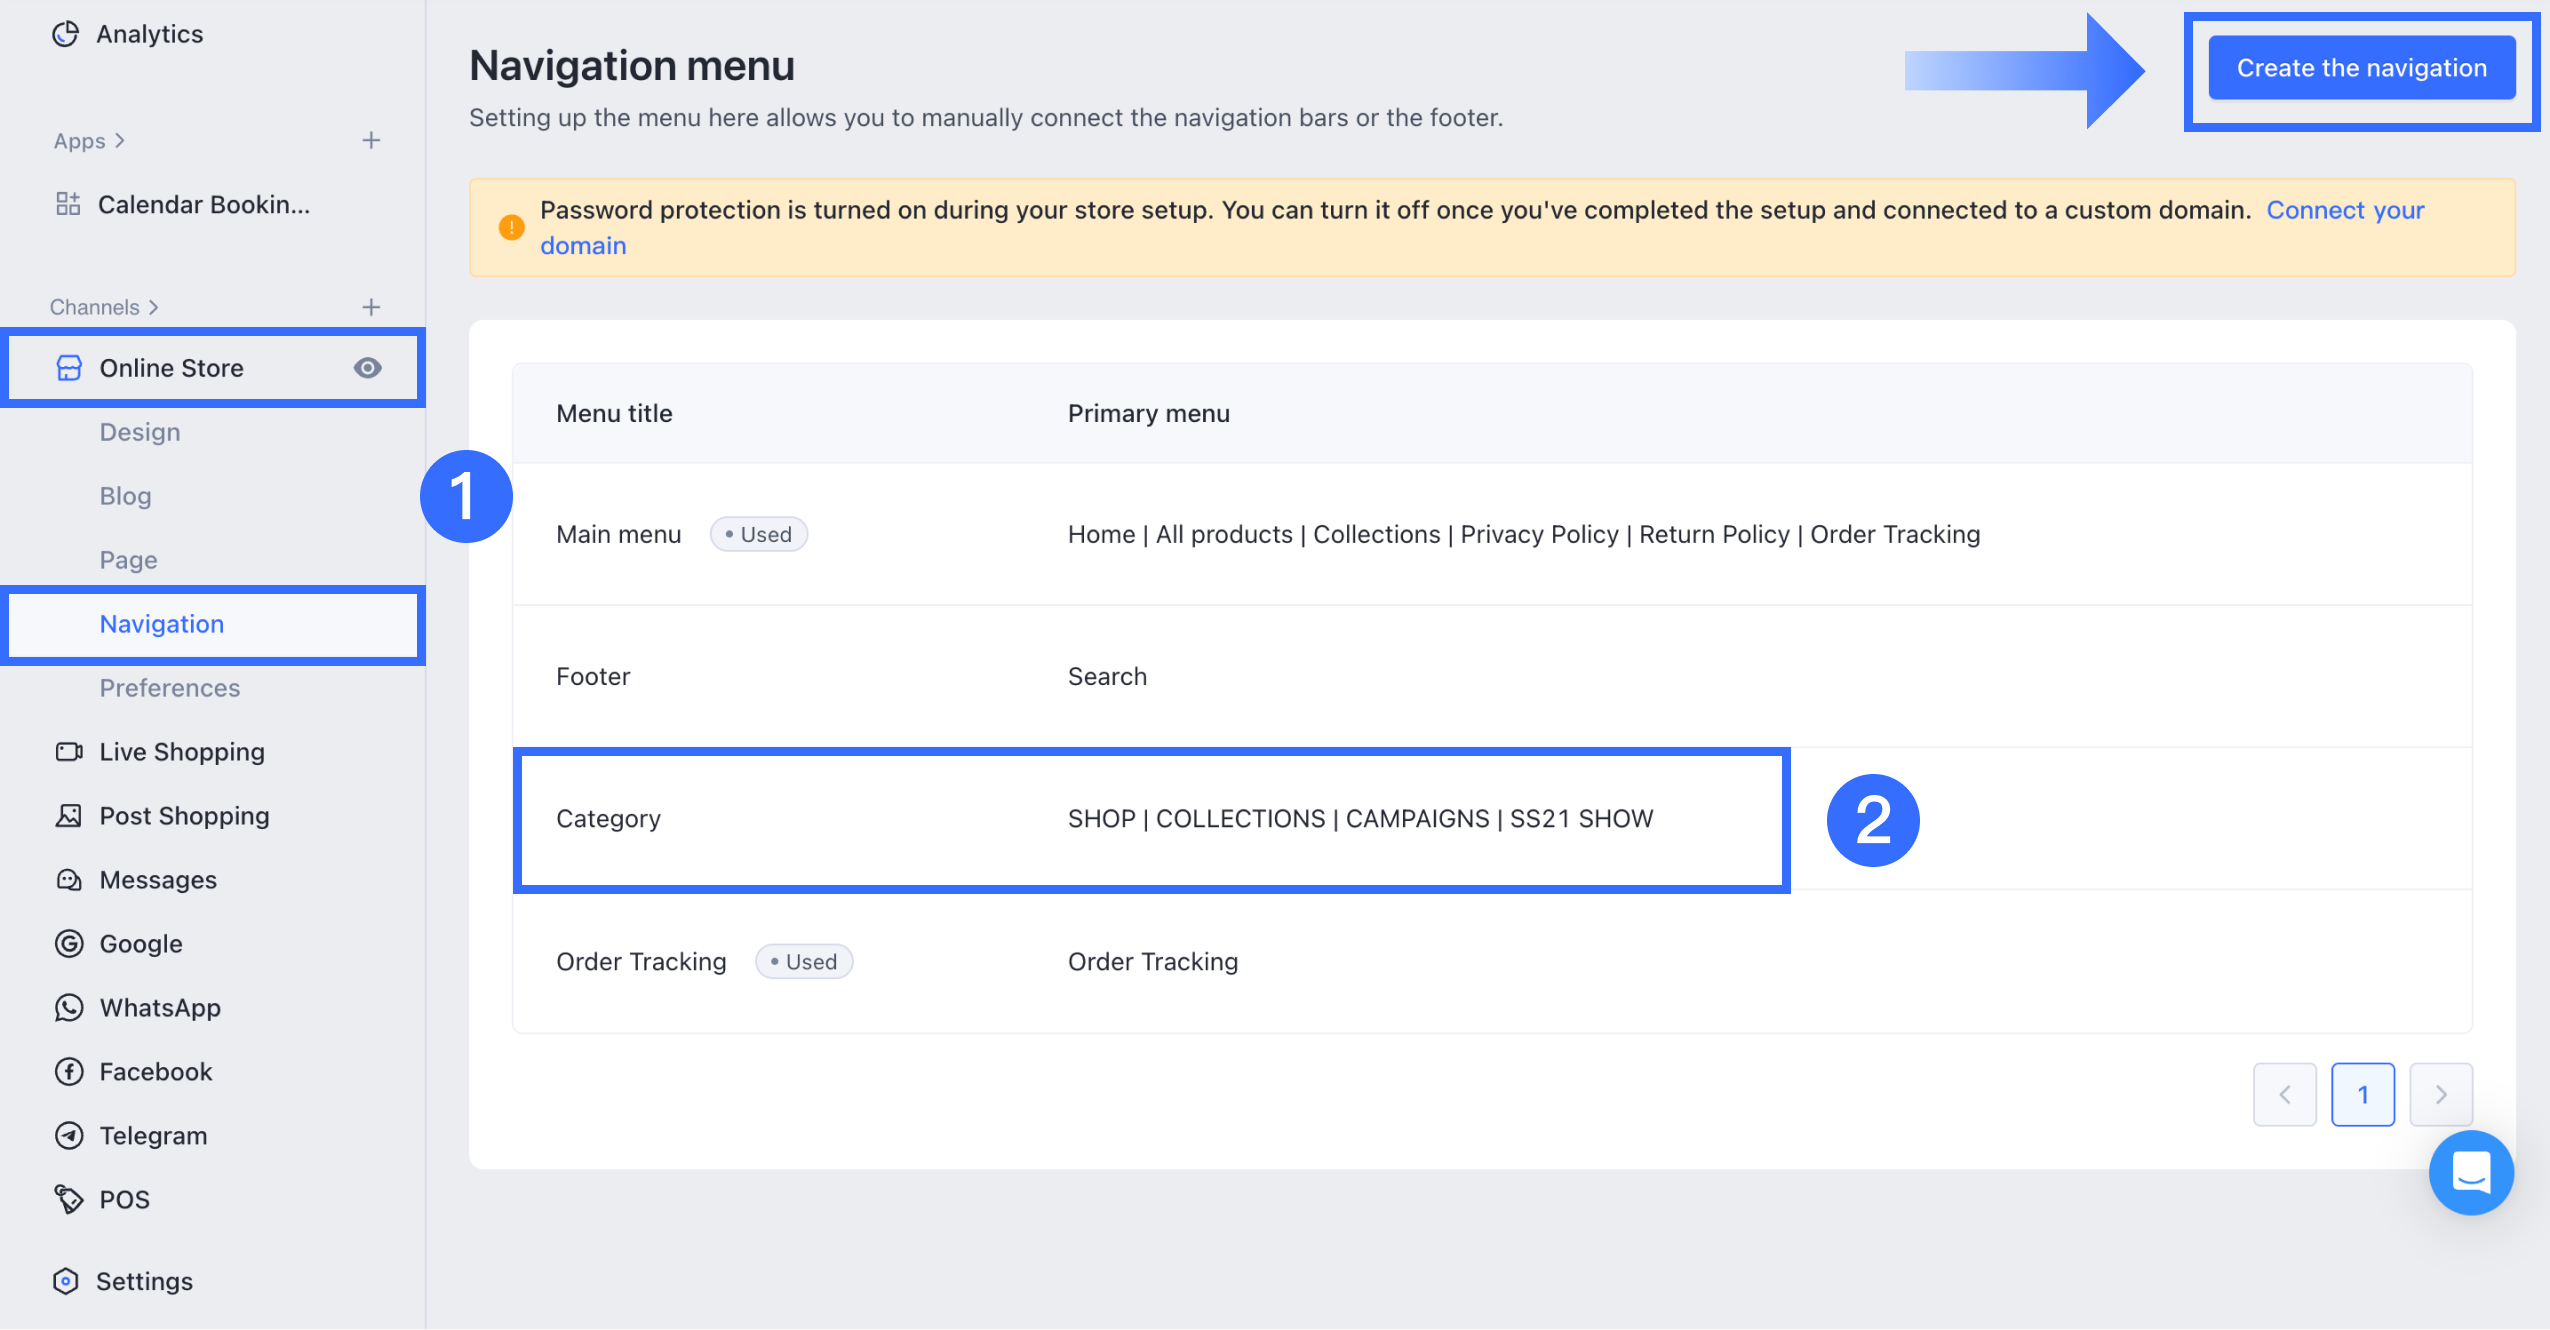Open the Calendar Booking app icon
The width and height of the screenshot is (2550, 1330).
tap(68, 204)
